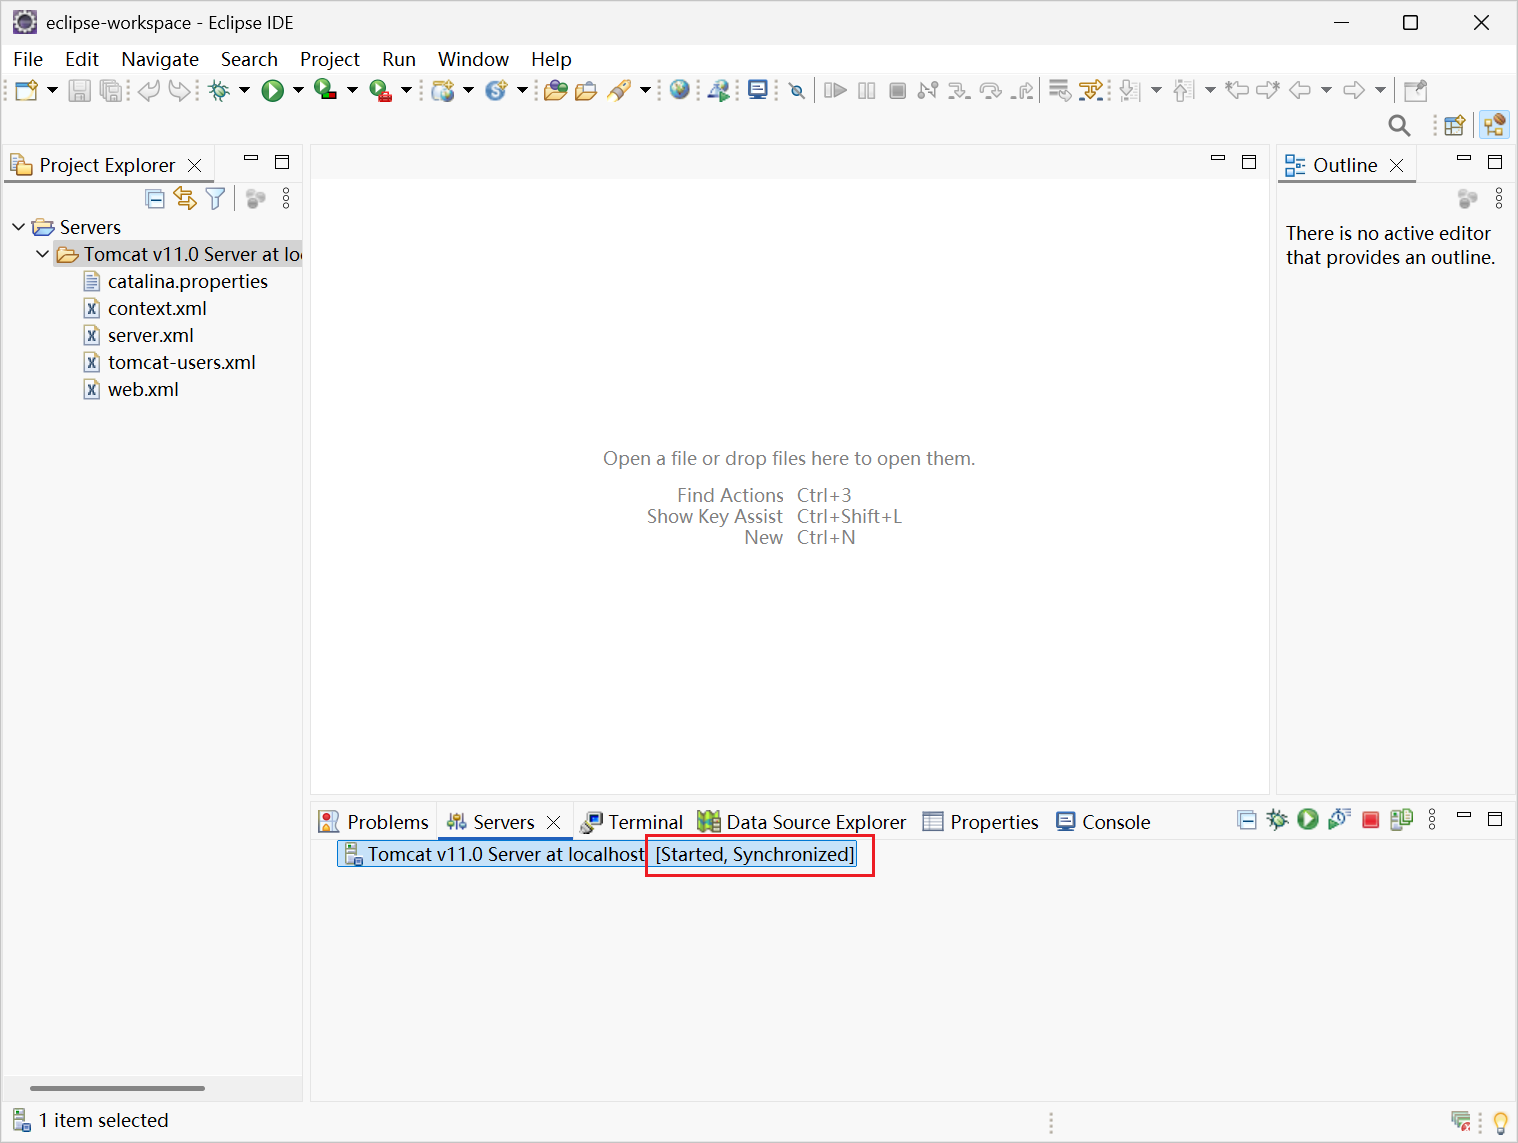Collapse the Servers folder in Project Explorer

click(18, 227)
